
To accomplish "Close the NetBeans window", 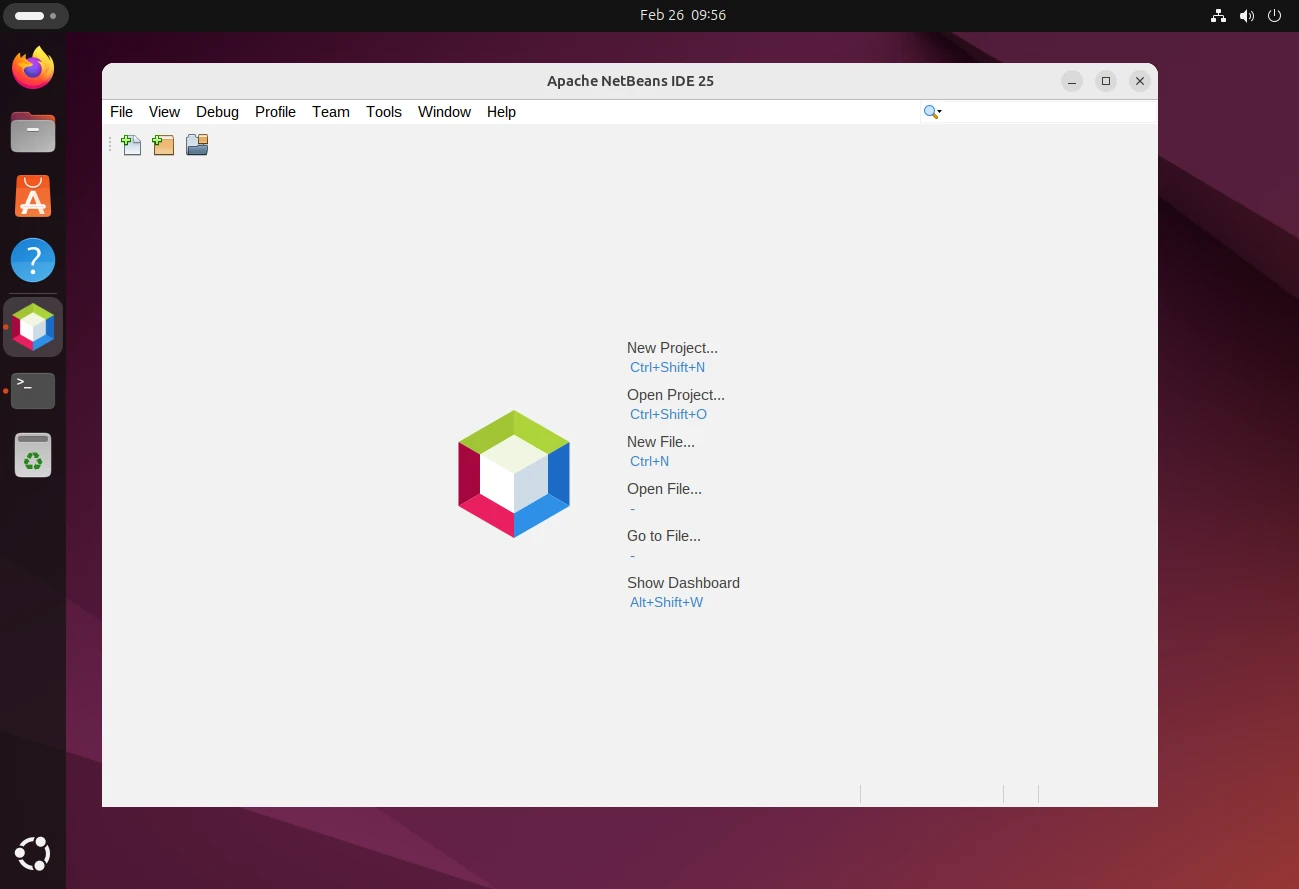I will coord(1139,81).
